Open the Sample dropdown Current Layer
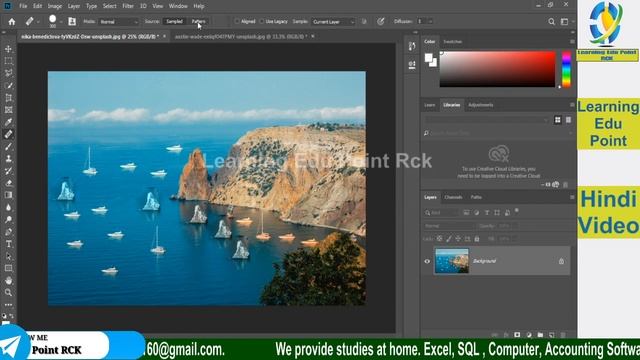 point(333,22)
